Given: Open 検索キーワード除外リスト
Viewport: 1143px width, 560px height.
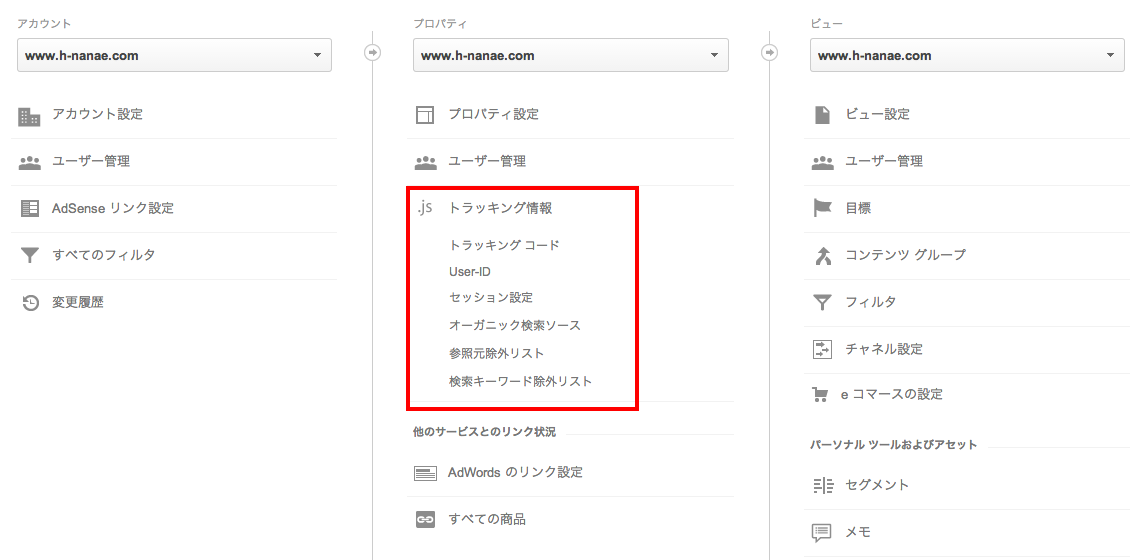Looking at the screenshot, I should (x=520, y=381).
